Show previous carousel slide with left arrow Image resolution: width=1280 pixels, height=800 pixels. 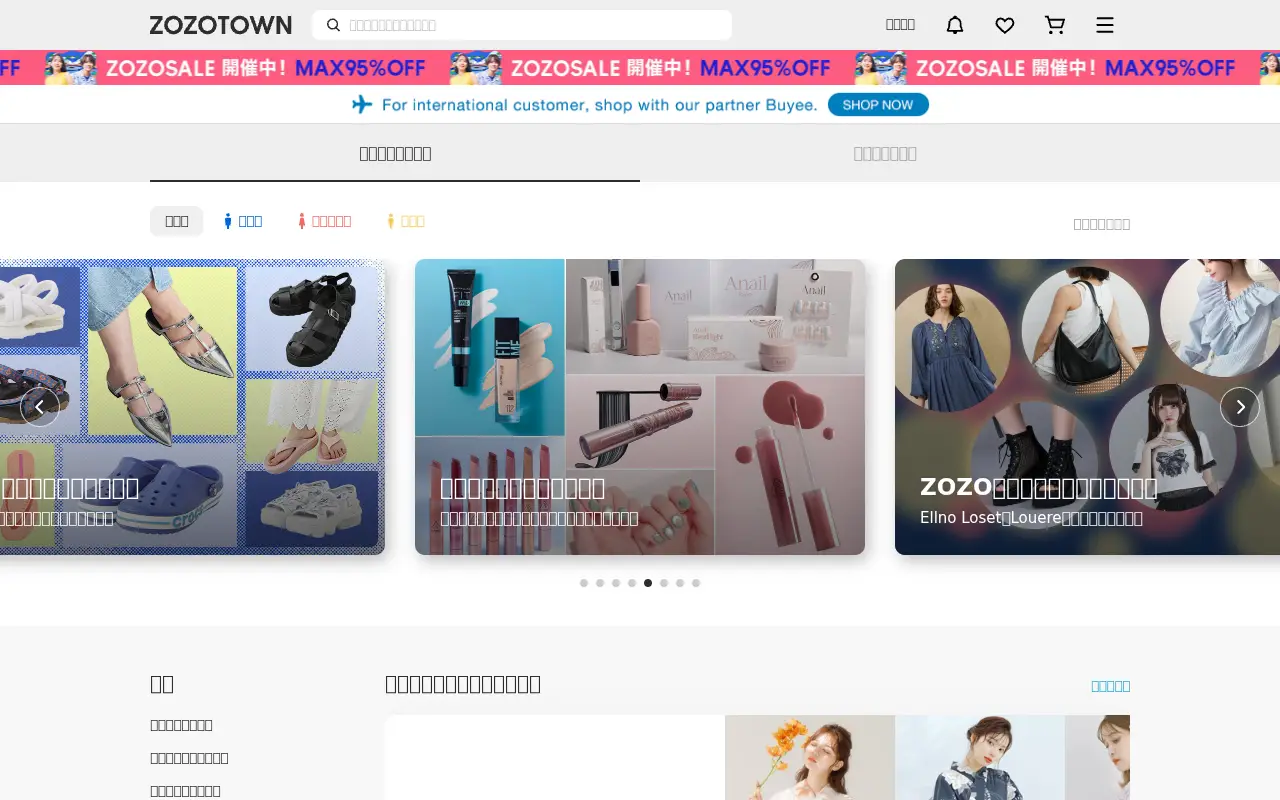tap(40, 407)
